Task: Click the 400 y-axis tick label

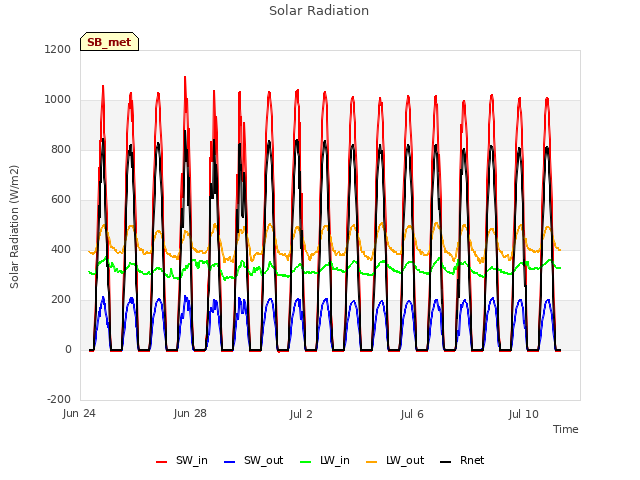Action: coord(61,249)
